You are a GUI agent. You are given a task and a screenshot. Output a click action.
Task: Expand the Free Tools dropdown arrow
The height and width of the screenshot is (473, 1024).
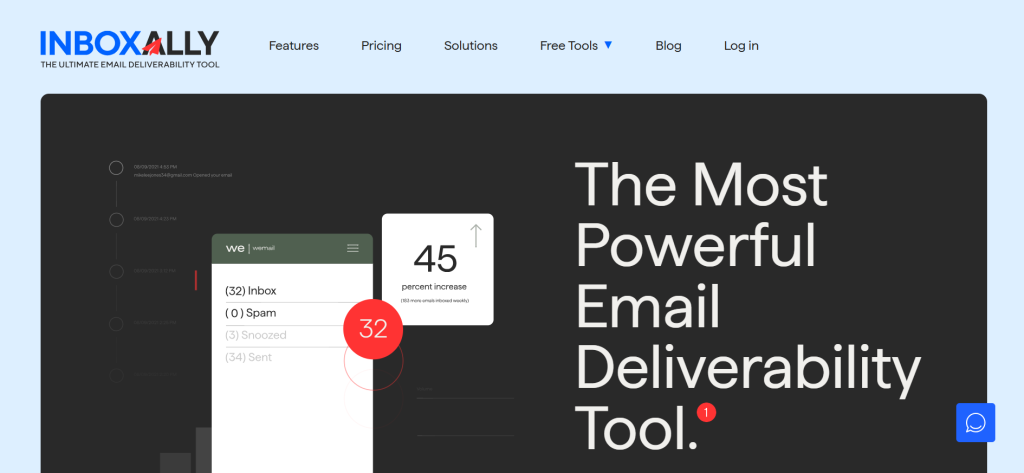tap(608, 45)
